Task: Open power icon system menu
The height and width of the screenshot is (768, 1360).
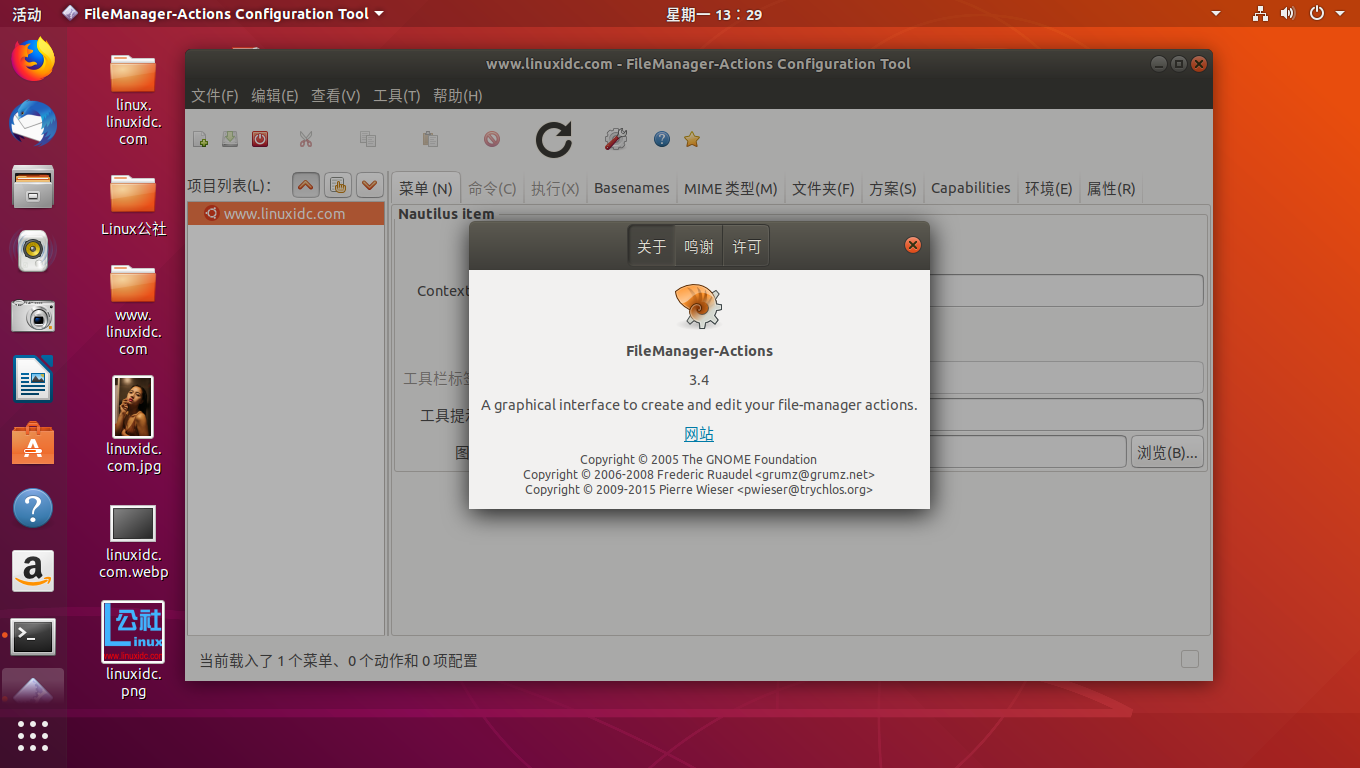Action: point(1316,14)
